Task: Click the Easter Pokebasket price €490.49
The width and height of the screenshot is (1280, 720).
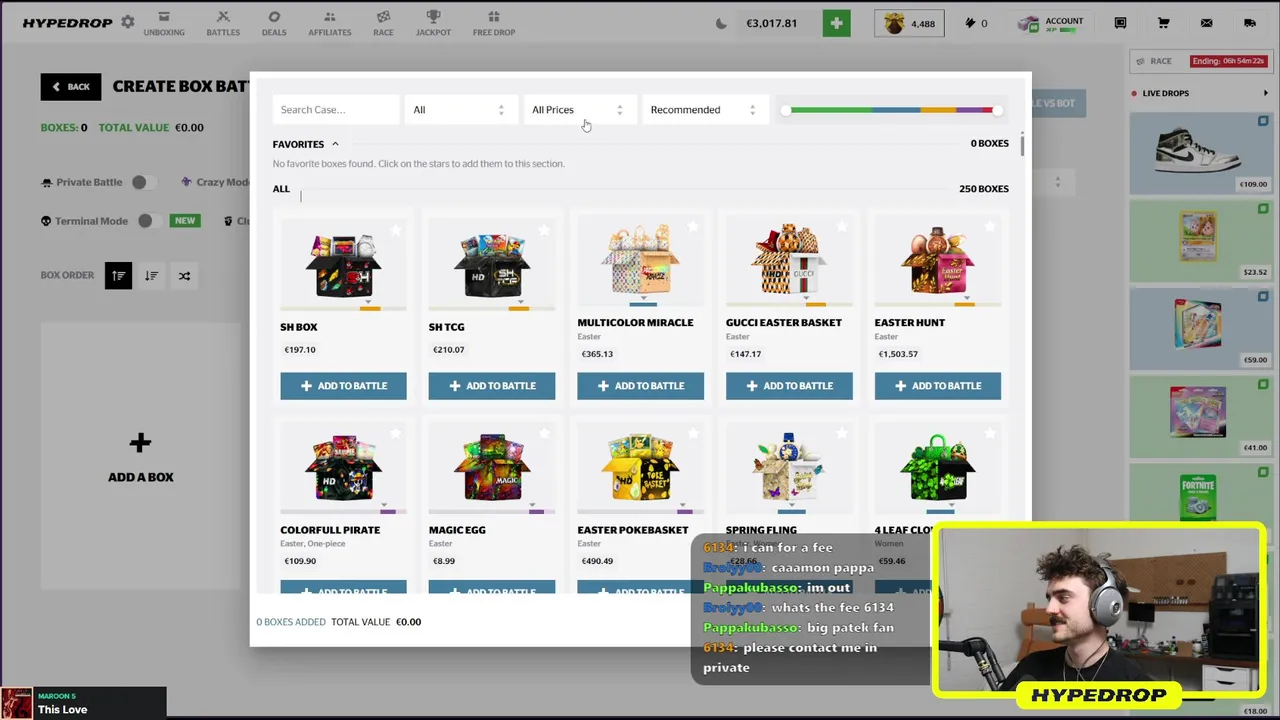Action: [x=597, y=561]
